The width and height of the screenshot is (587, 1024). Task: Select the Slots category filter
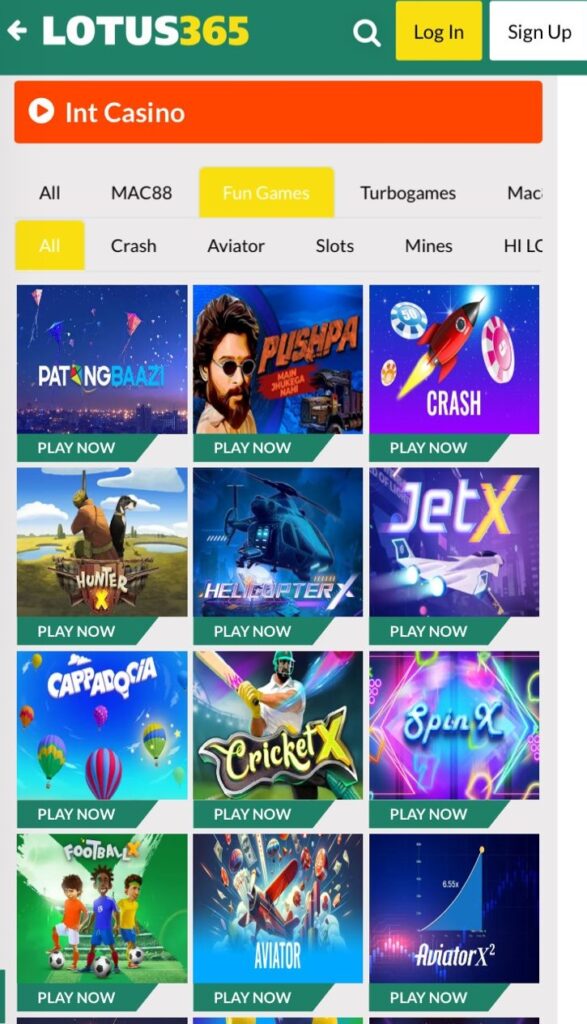click(x=335, y=246)
